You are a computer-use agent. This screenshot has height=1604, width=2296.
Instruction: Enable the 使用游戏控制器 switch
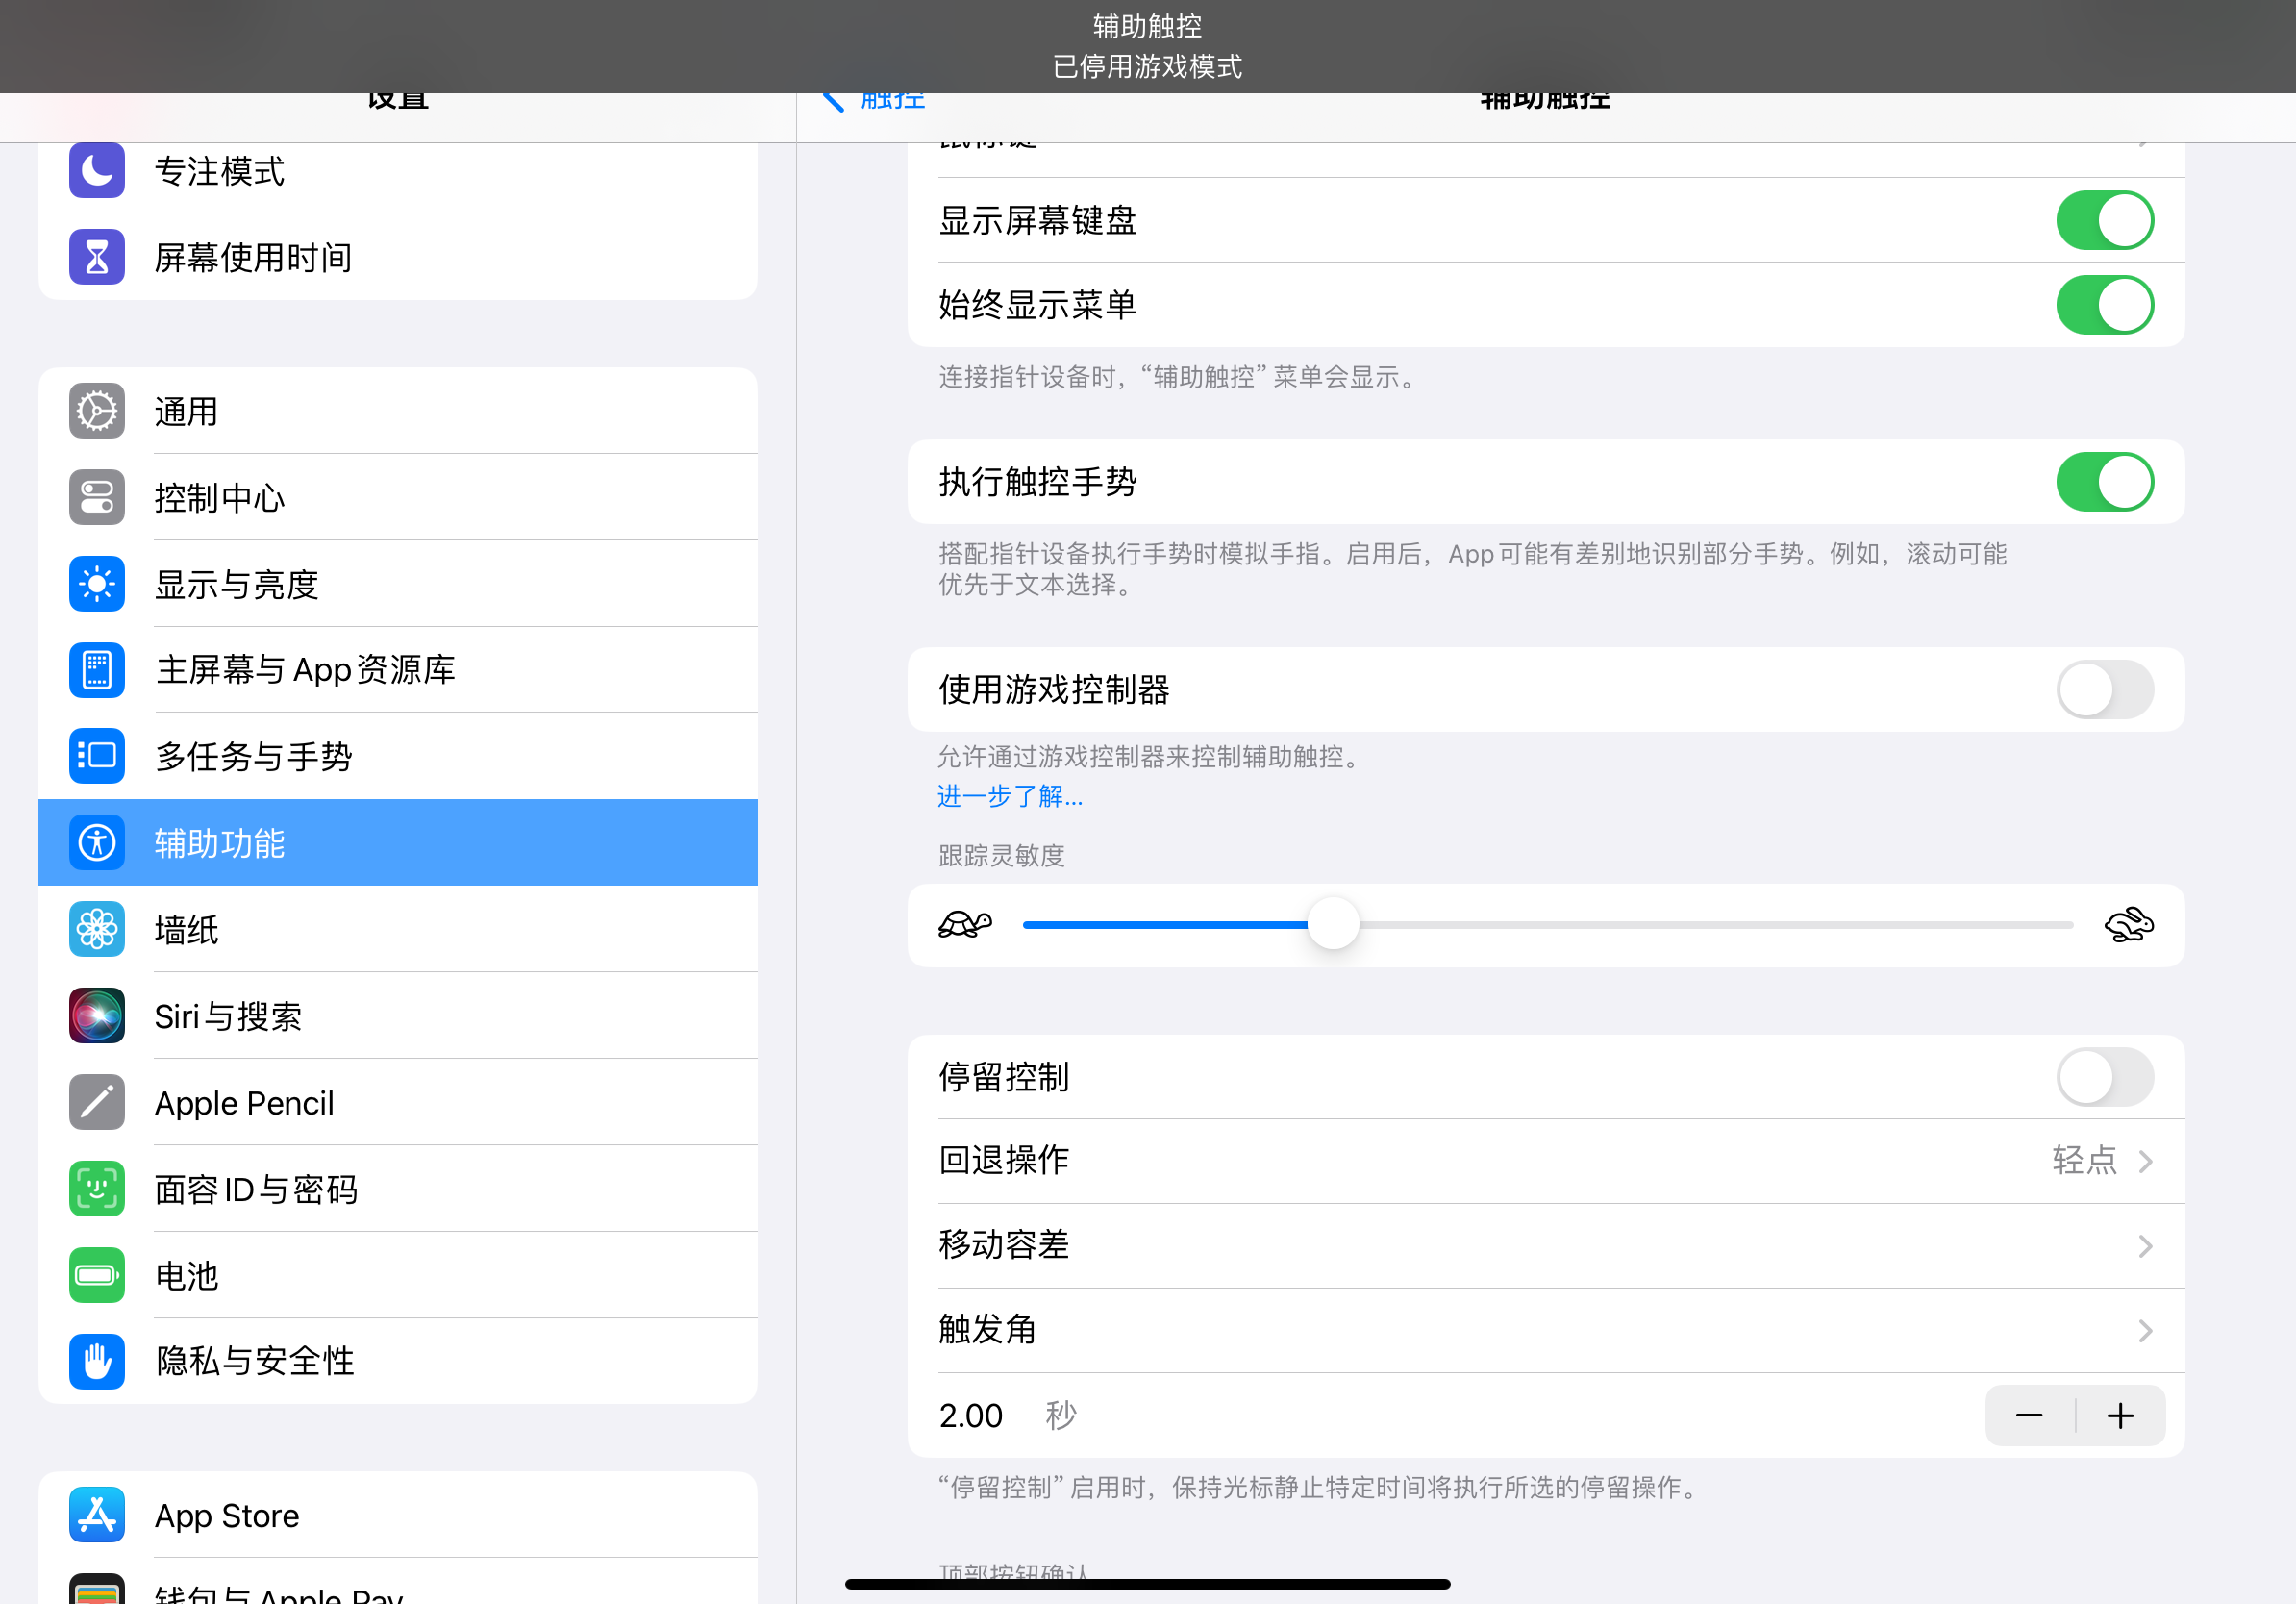pyautogui.click(x=2104, y=689)
